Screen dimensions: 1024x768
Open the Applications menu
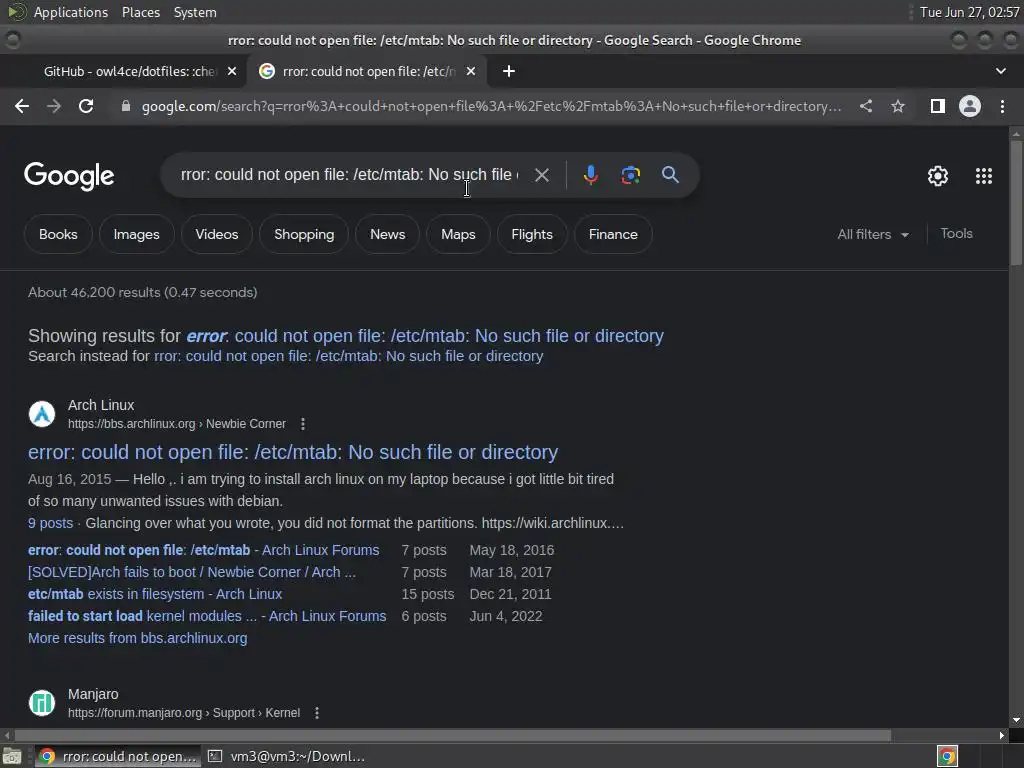pos(71,12)
